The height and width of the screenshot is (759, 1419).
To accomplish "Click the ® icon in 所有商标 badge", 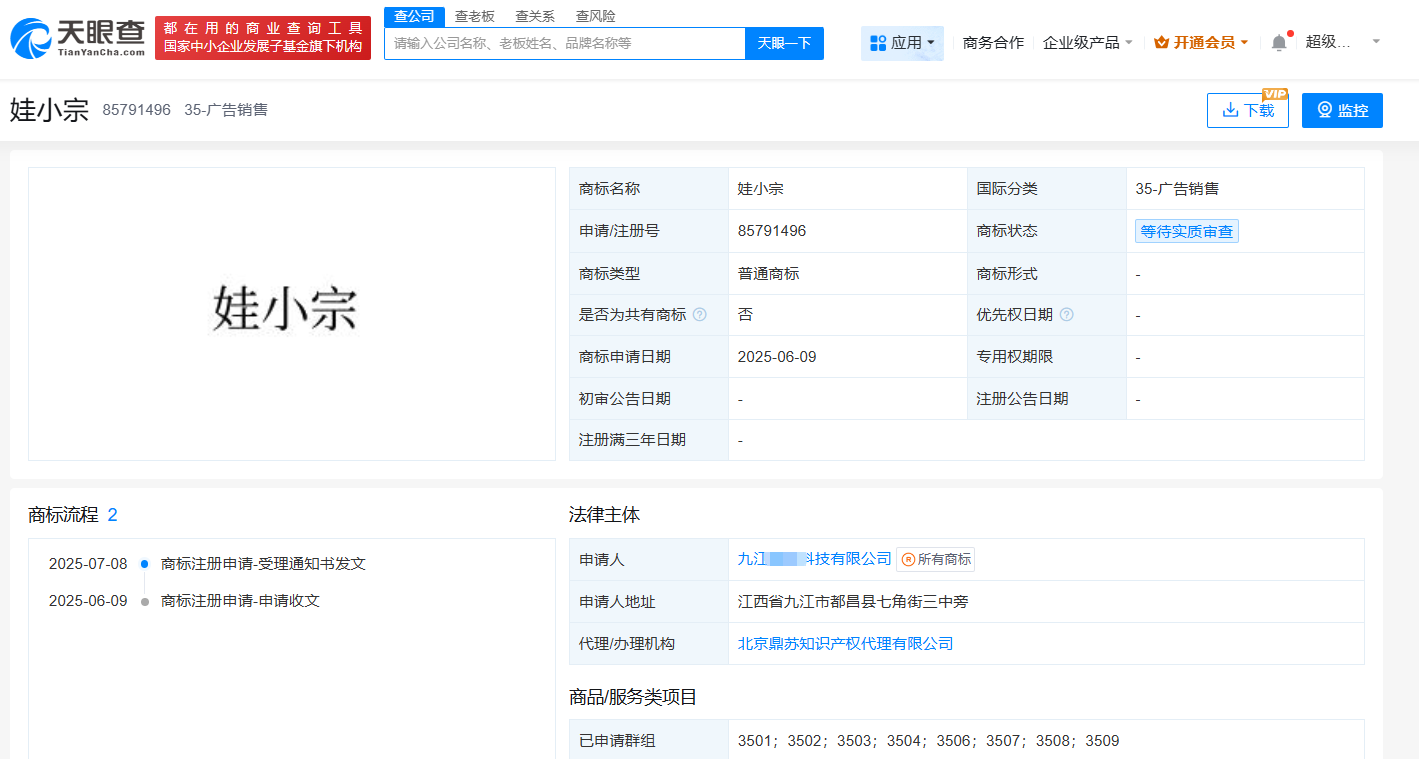I will click(x=908, y=559).
